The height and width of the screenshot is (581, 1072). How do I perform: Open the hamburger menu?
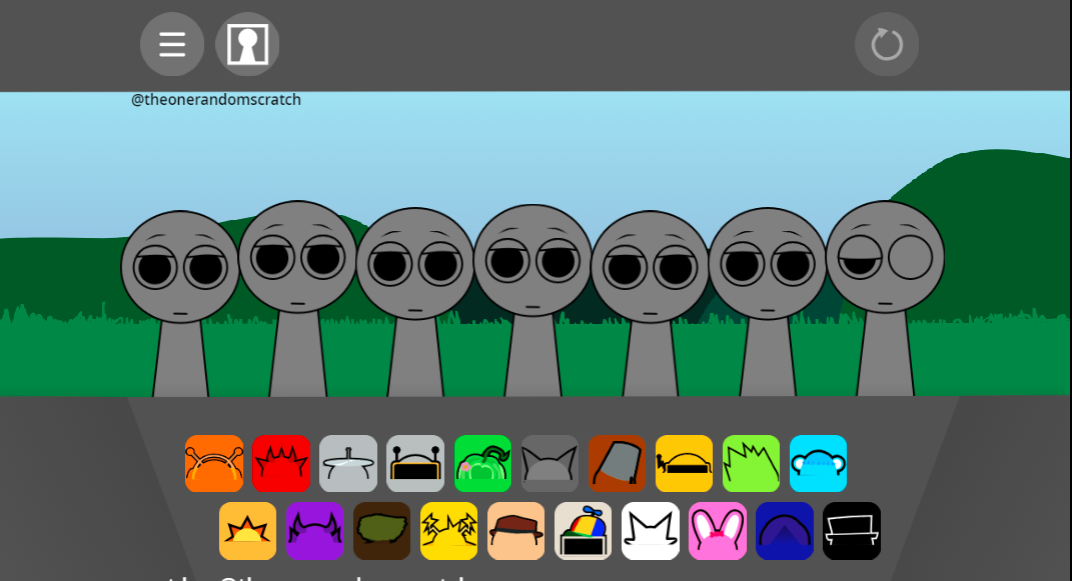172,45
